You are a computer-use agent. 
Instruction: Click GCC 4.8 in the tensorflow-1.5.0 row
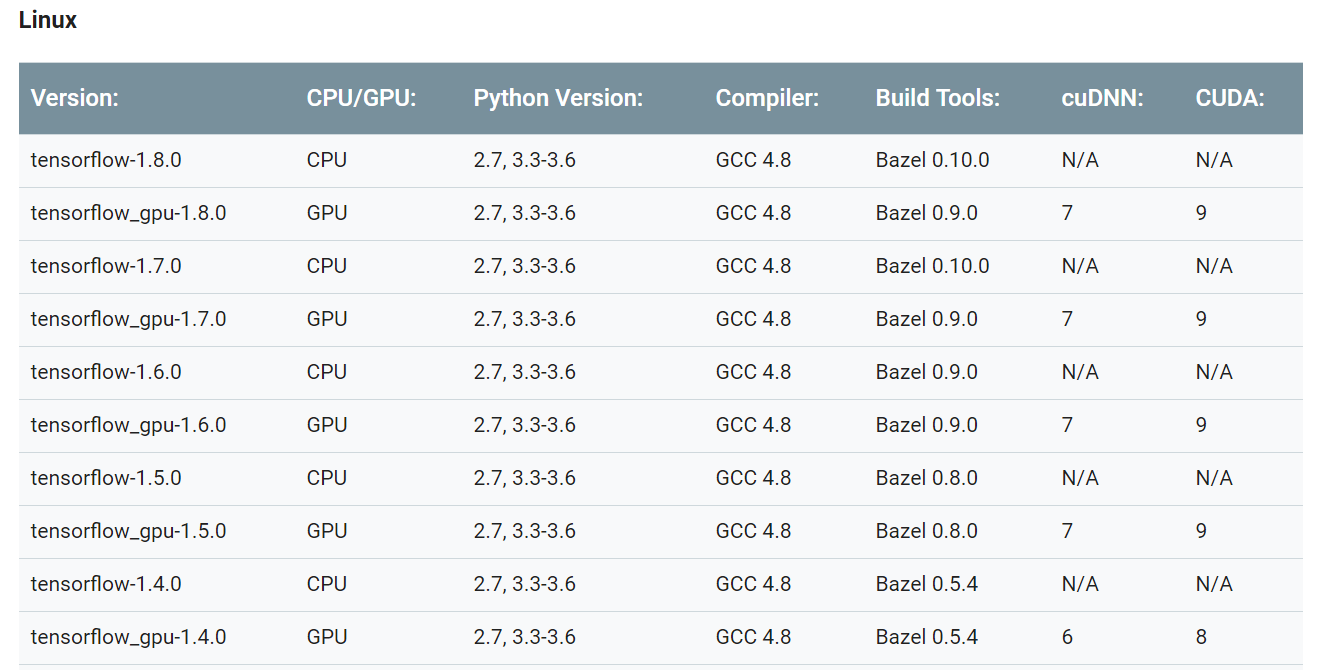click(753, 478)
